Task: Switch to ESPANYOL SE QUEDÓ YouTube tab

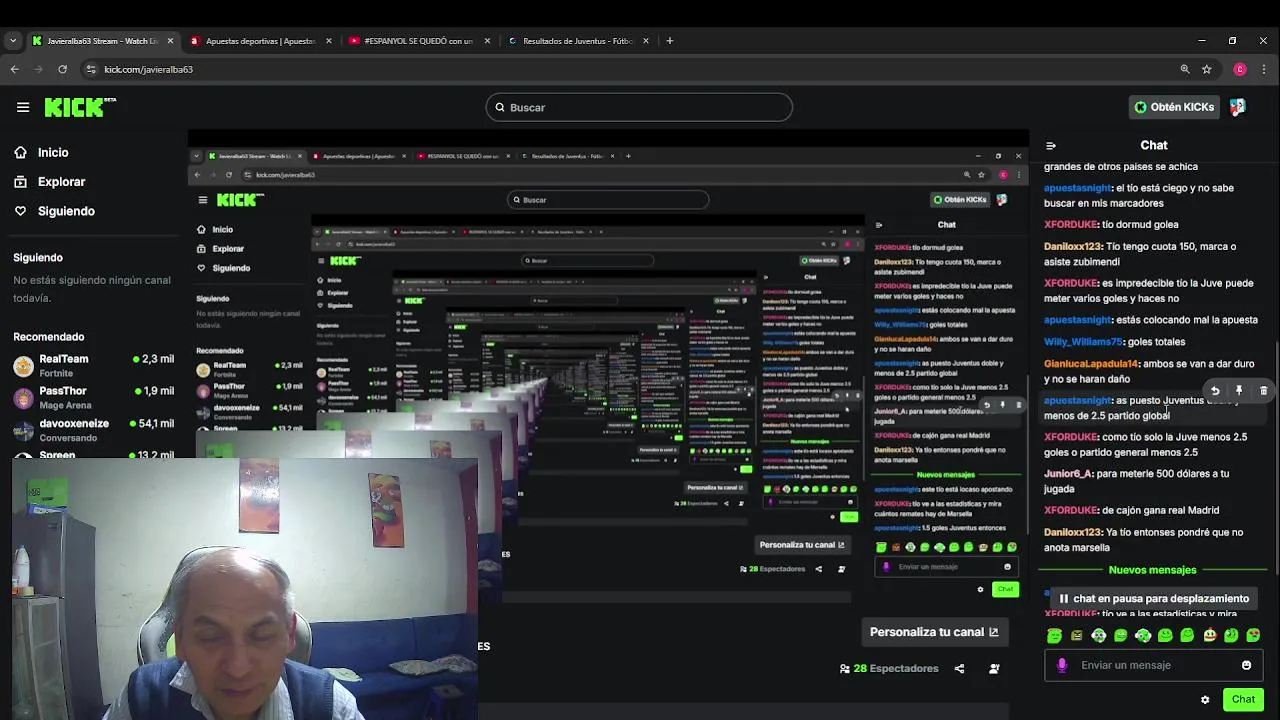Action: point(418,41)
